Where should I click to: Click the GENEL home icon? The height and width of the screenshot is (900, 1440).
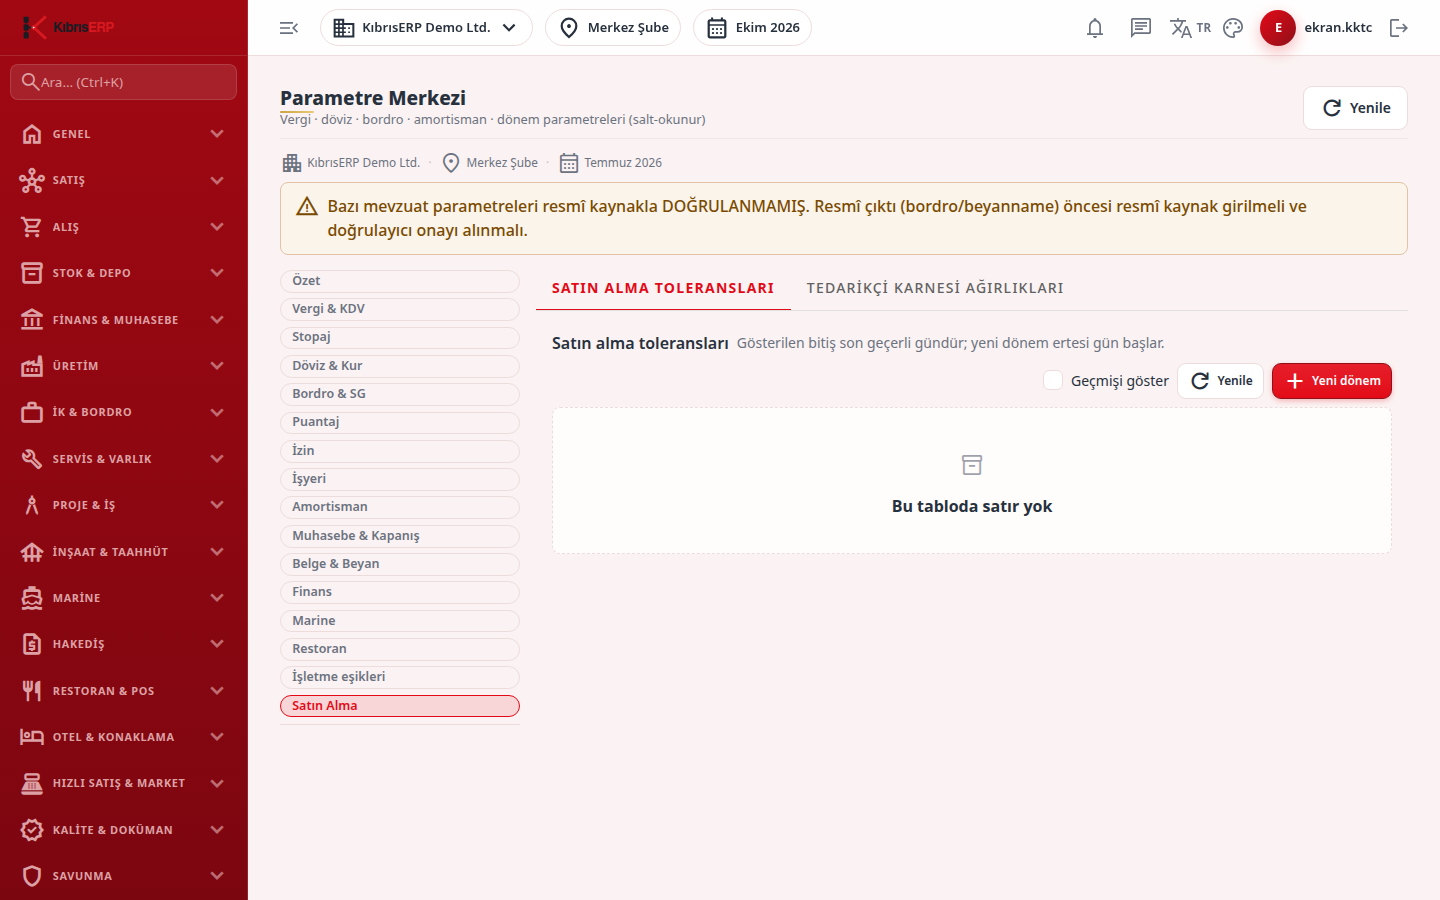click(x=32, y=134)
